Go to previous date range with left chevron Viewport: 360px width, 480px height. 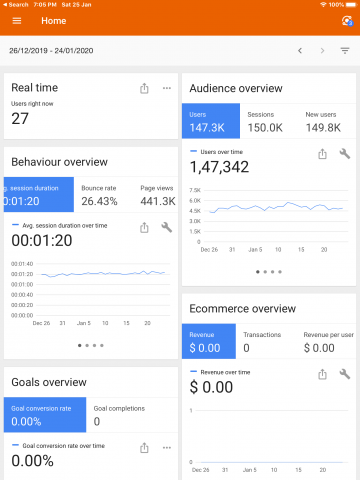click(300, 51)
